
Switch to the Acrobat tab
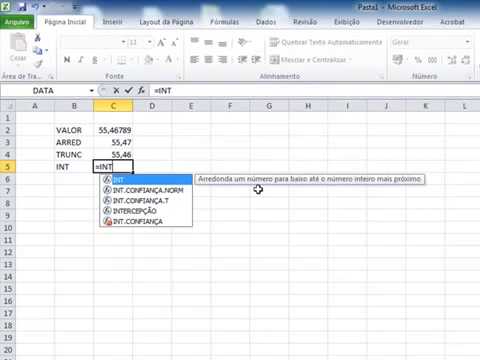pyautogui.click(x=452, y=22)
